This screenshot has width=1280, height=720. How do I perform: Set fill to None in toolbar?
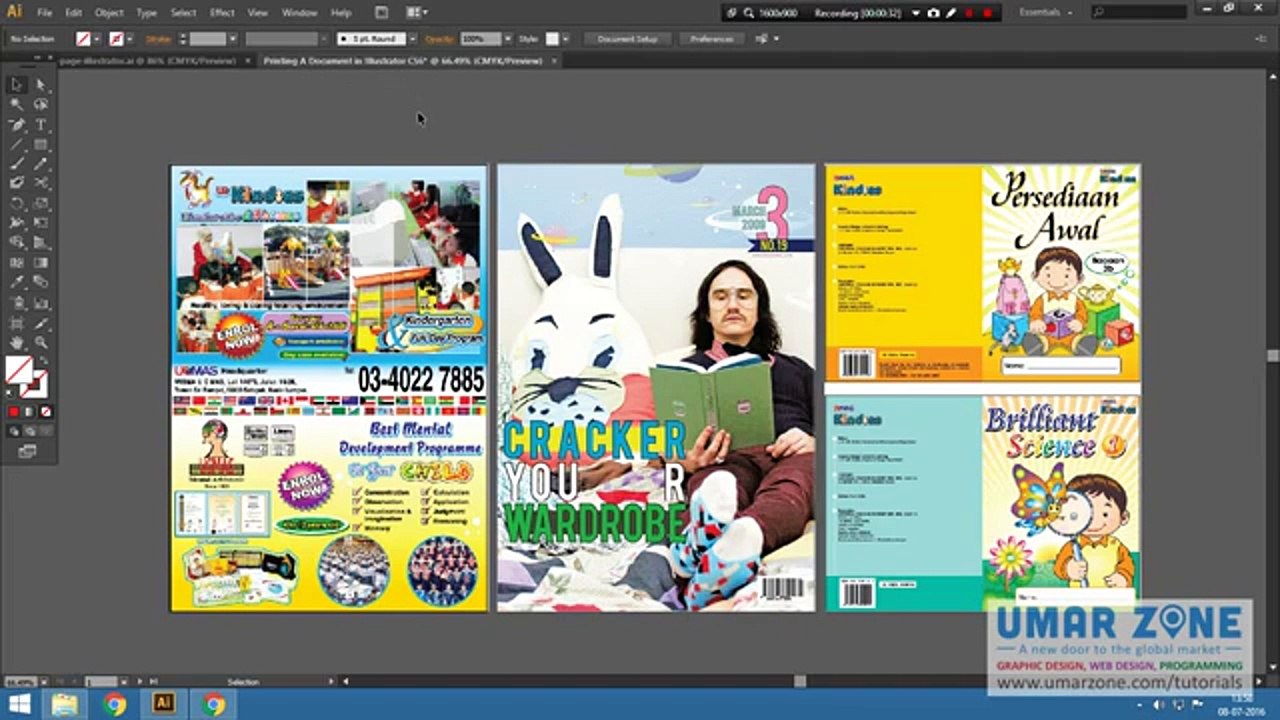point(45,411)
